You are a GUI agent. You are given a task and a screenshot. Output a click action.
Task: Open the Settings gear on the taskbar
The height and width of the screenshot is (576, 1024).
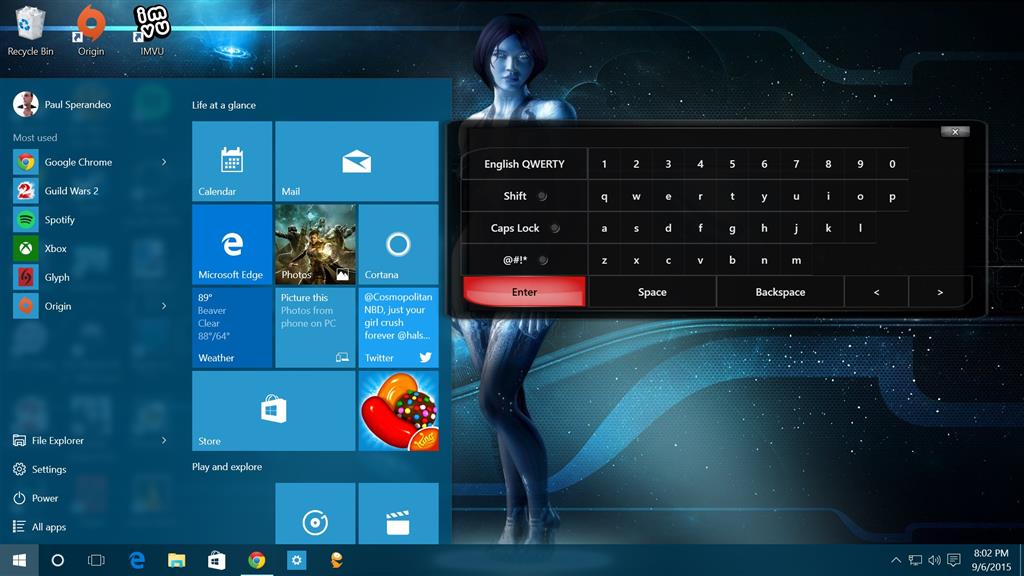click(x=296, y=560)
